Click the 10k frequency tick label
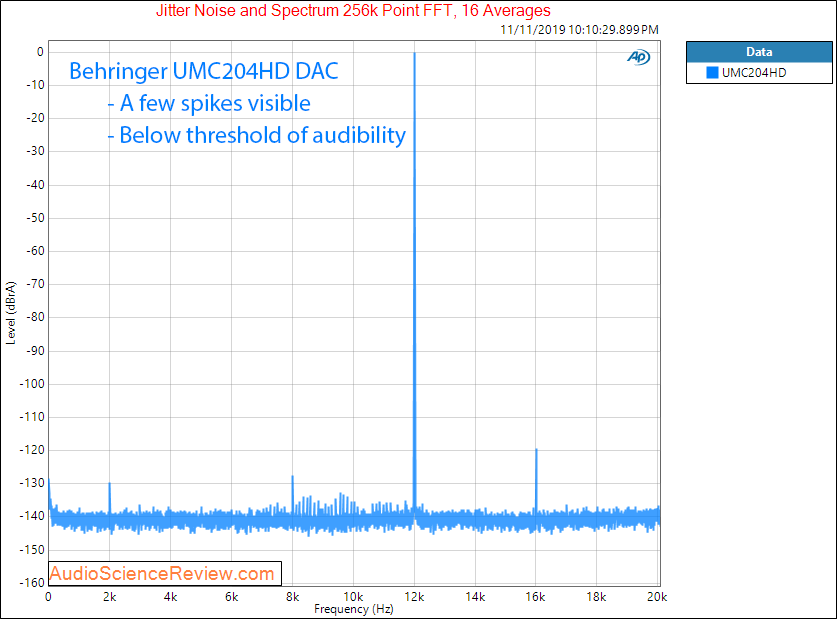Screen dimensions: 837x619 [353, 597]
